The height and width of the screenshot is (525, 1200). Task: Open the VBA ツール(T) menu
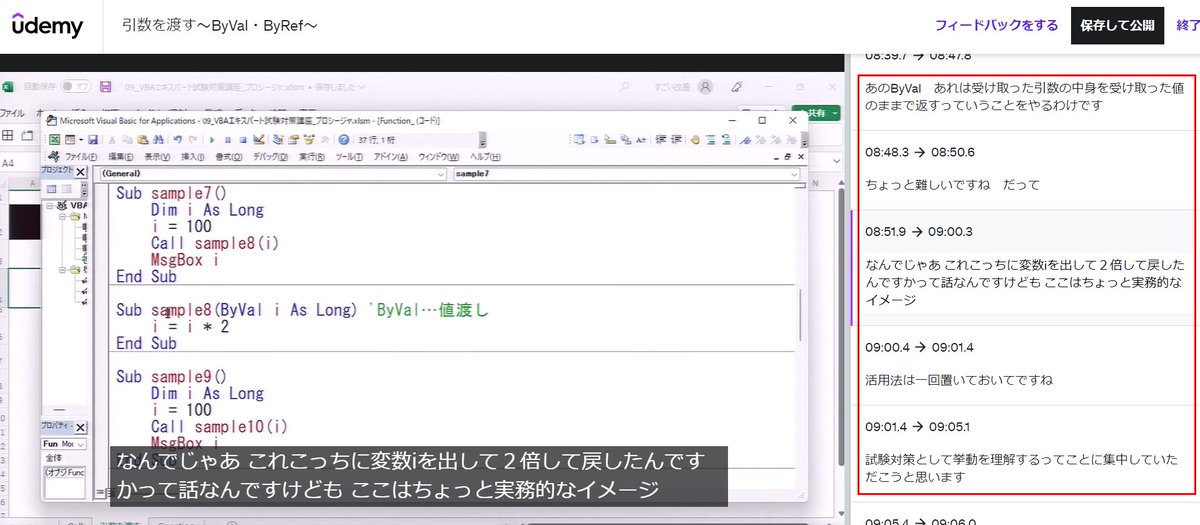pyautogui.click(x=349, y=157)
